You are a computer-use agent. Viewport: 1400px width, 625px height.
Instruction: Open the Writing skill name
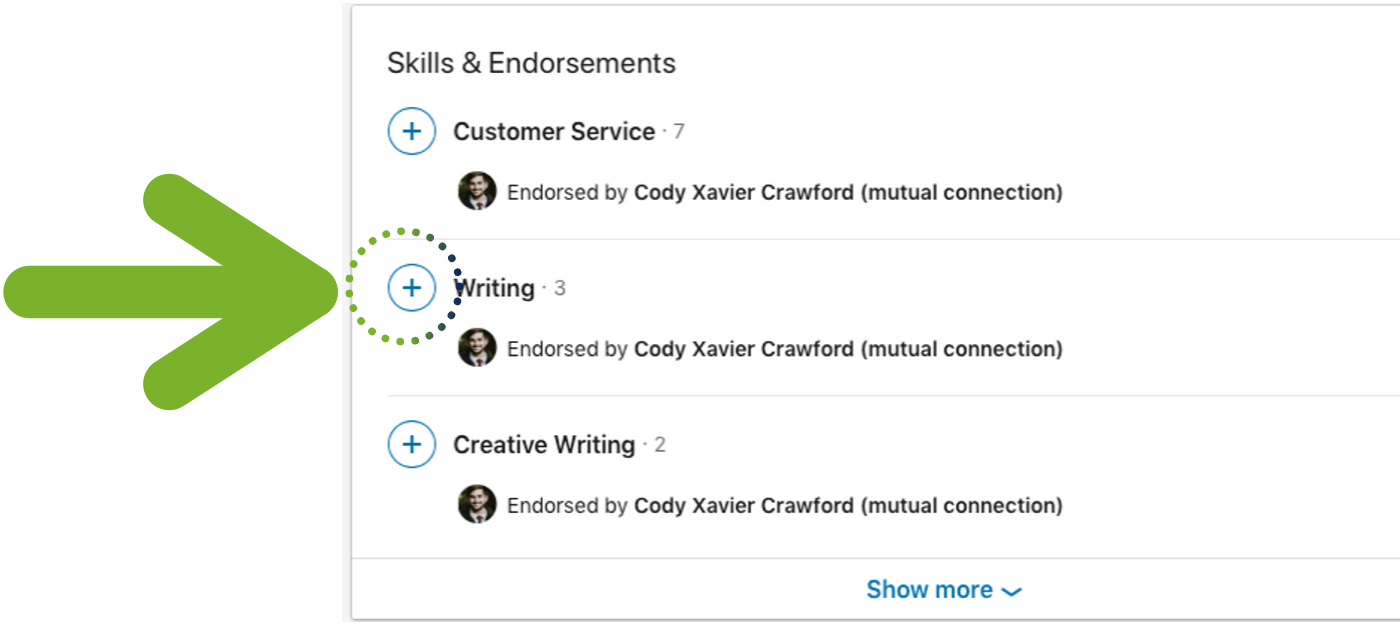pyautogui.click(x=495, y=288)
